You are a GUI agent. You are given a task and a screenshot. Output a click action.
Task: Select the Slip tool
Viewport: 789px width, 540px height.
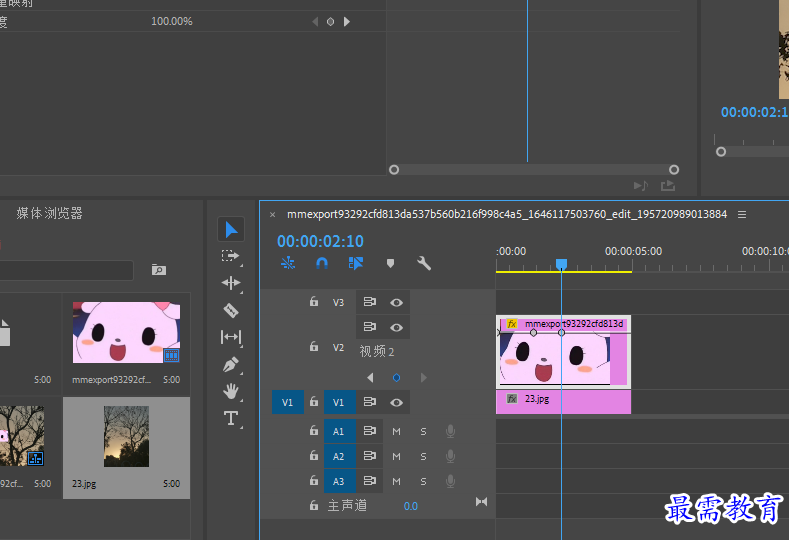(230, 337)
